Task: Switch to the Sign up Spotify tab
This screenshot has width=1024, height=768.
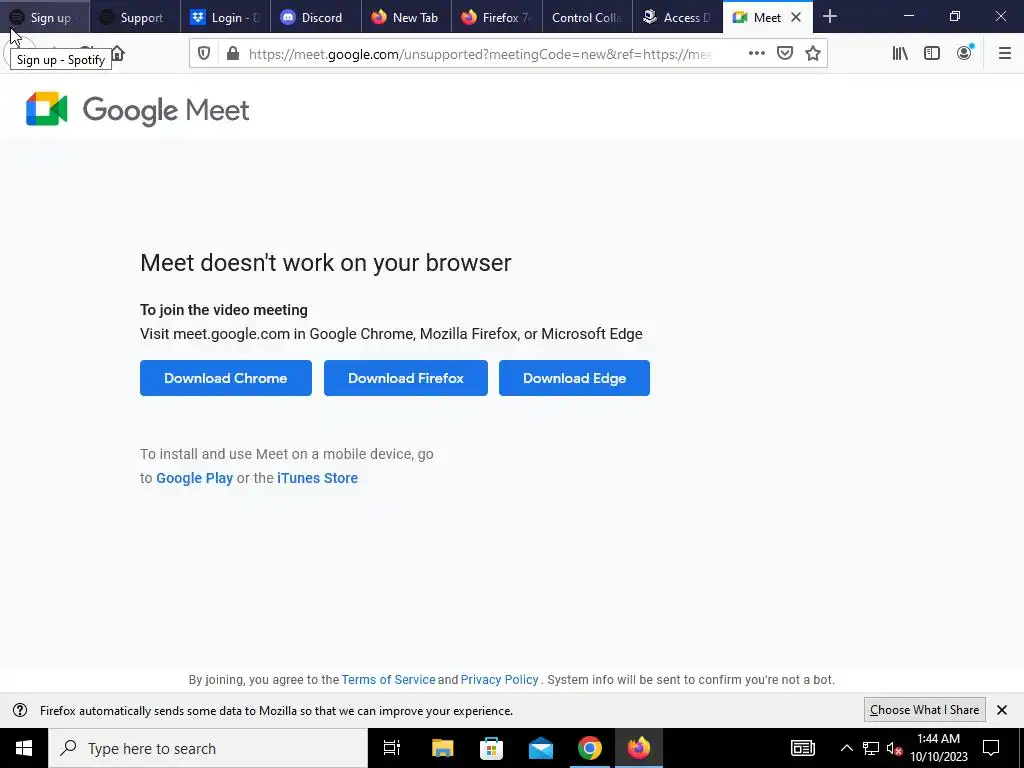Action: click(x=44, y=18)
